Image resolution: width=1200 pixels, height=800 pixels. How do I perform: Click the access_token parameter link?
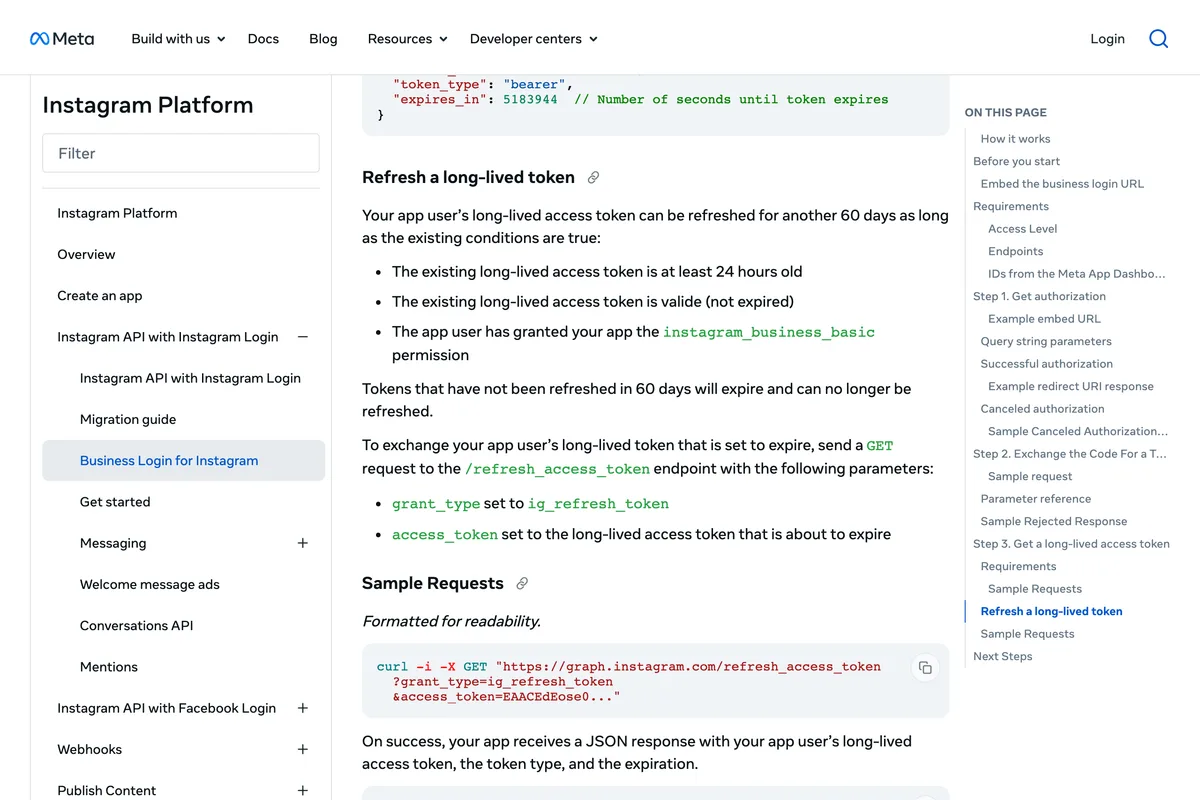pos(445,535)
